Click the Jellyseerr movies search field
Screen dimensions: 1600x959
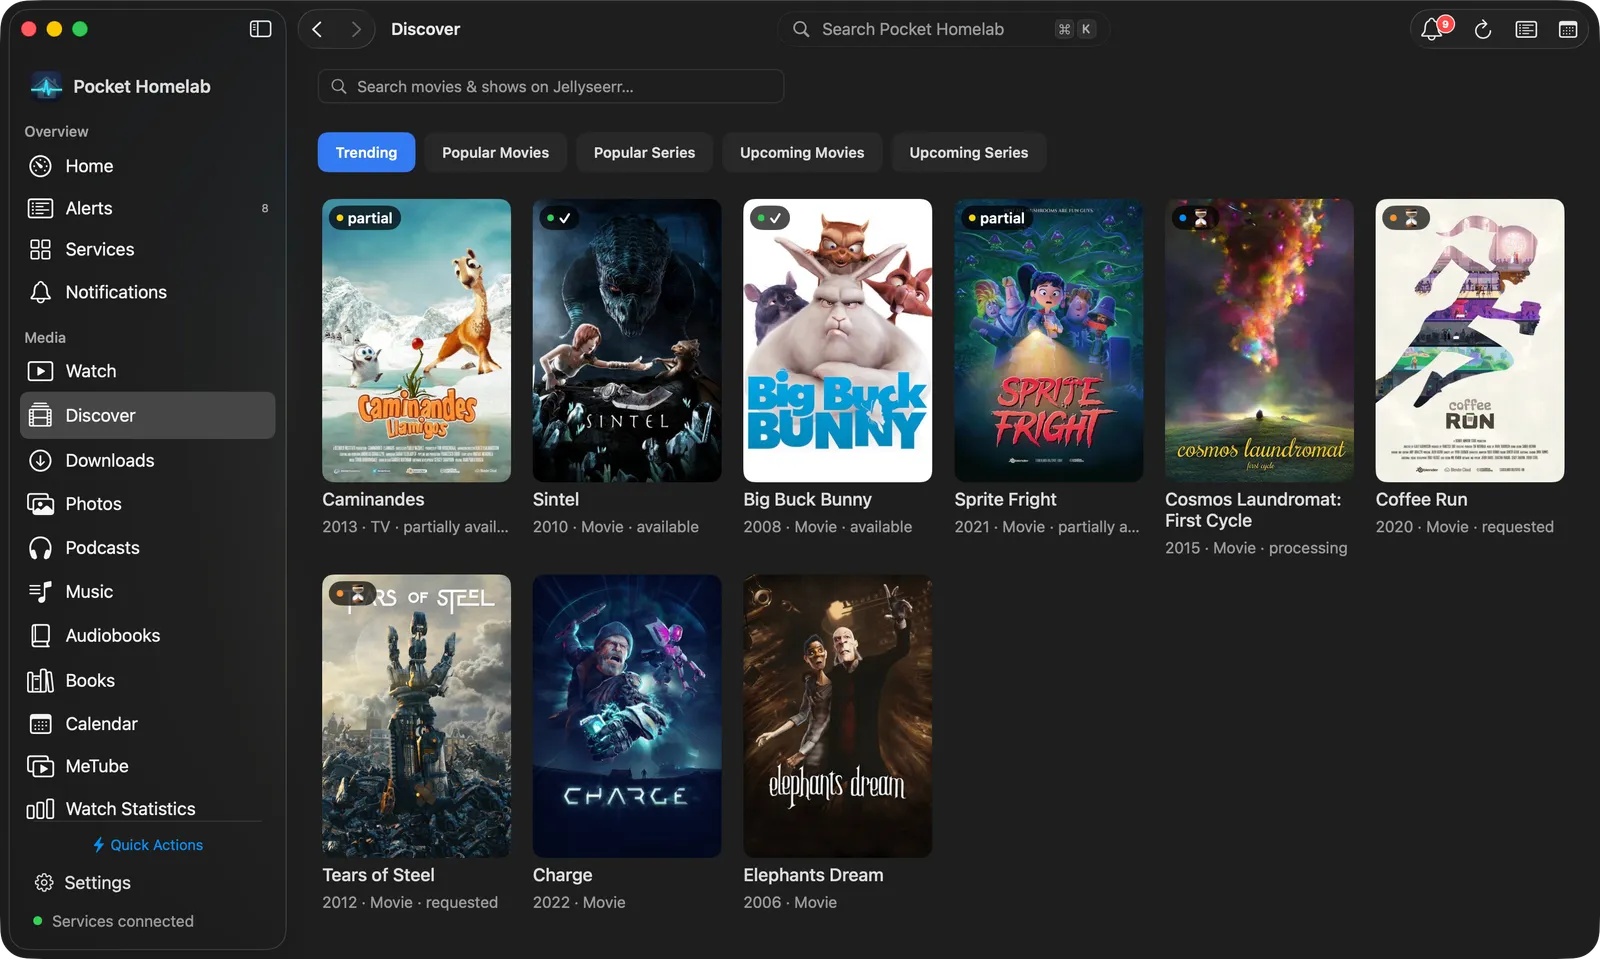tap(551, 86)
